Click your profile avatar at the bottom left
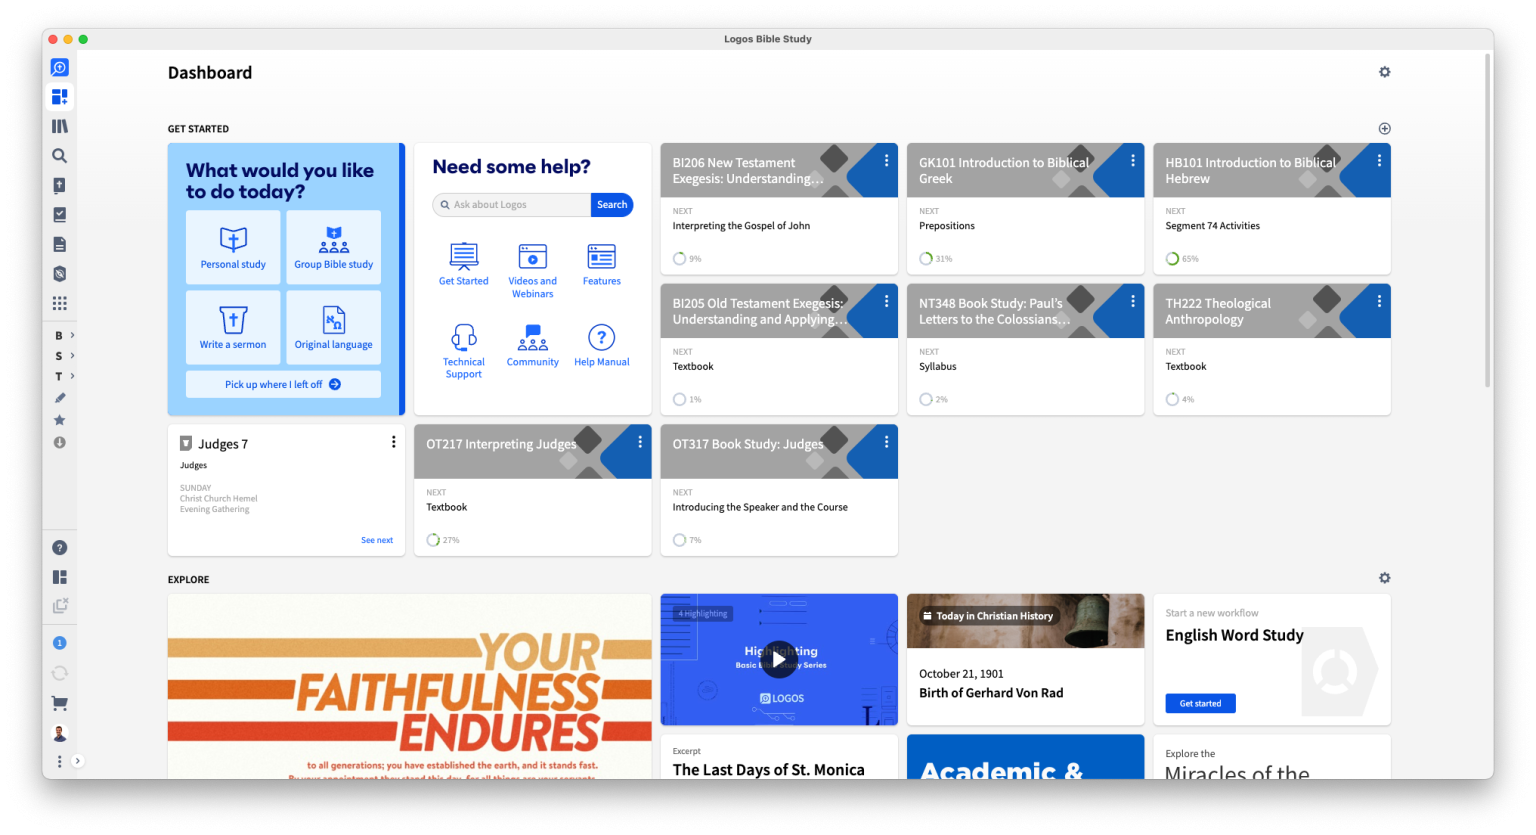Screen dimensions: 1536x835 tap(59, 733)
